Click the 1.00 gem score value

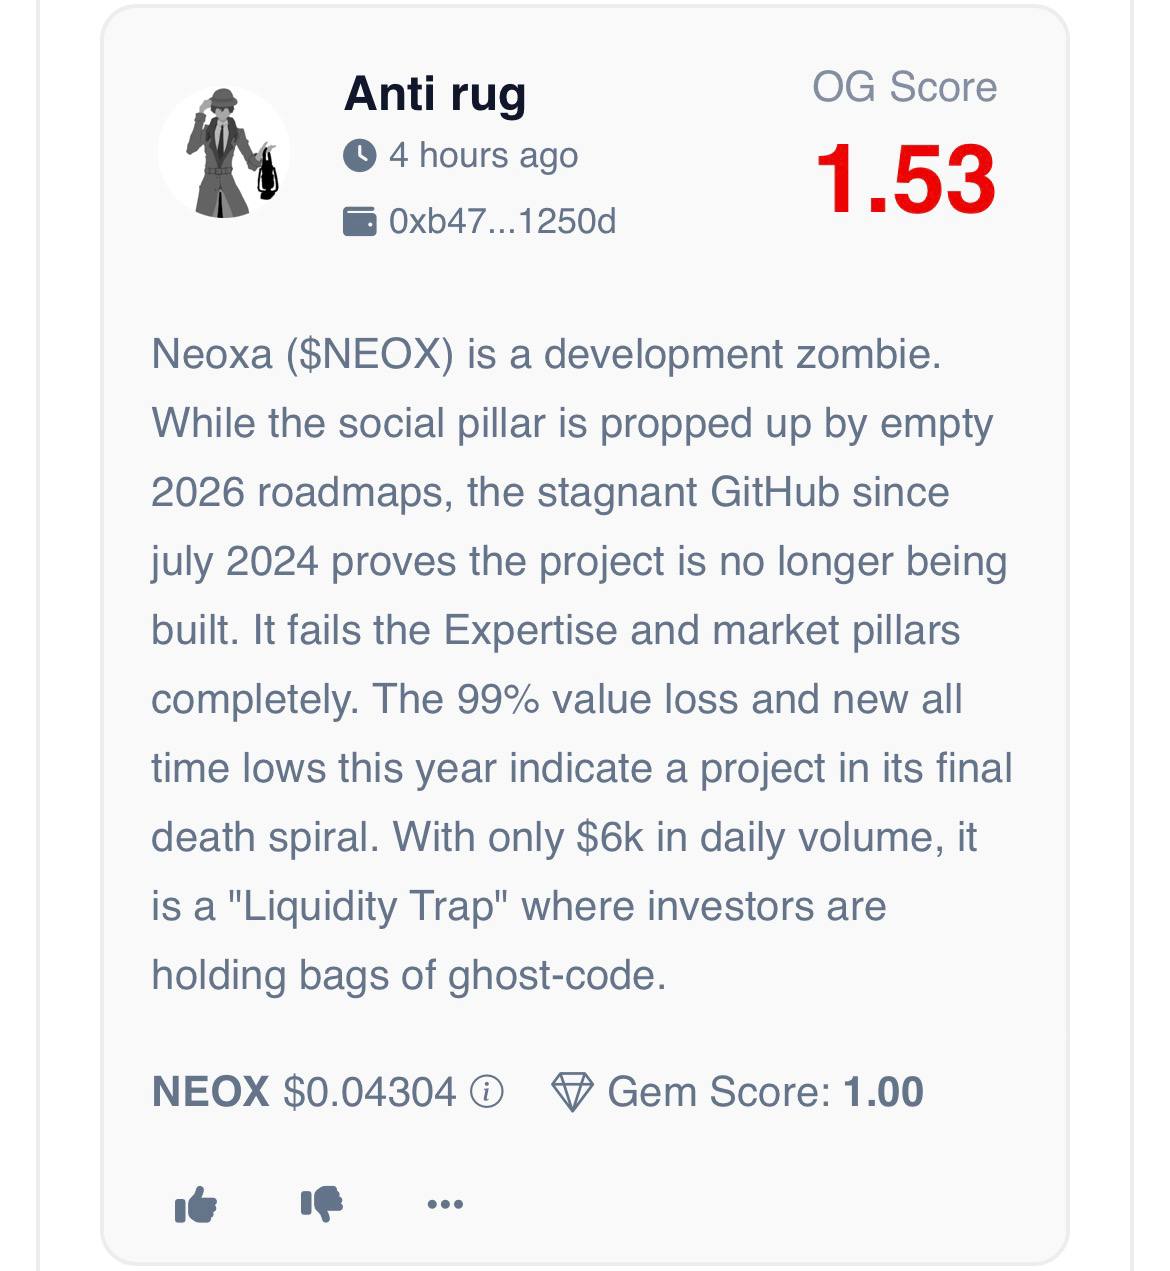point(883,1092)
